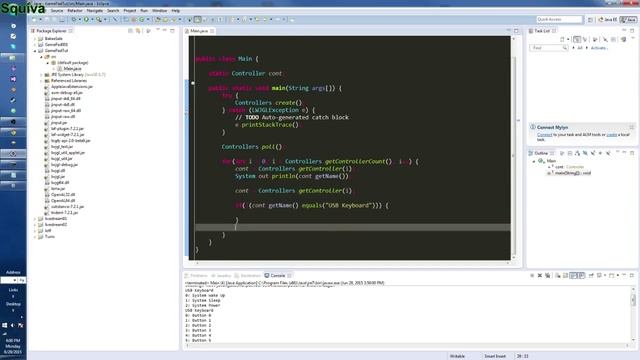This screenshot has width=640, height=360.
Task: Collapse Main class in Outline
Action: click(x=533, y=161)
